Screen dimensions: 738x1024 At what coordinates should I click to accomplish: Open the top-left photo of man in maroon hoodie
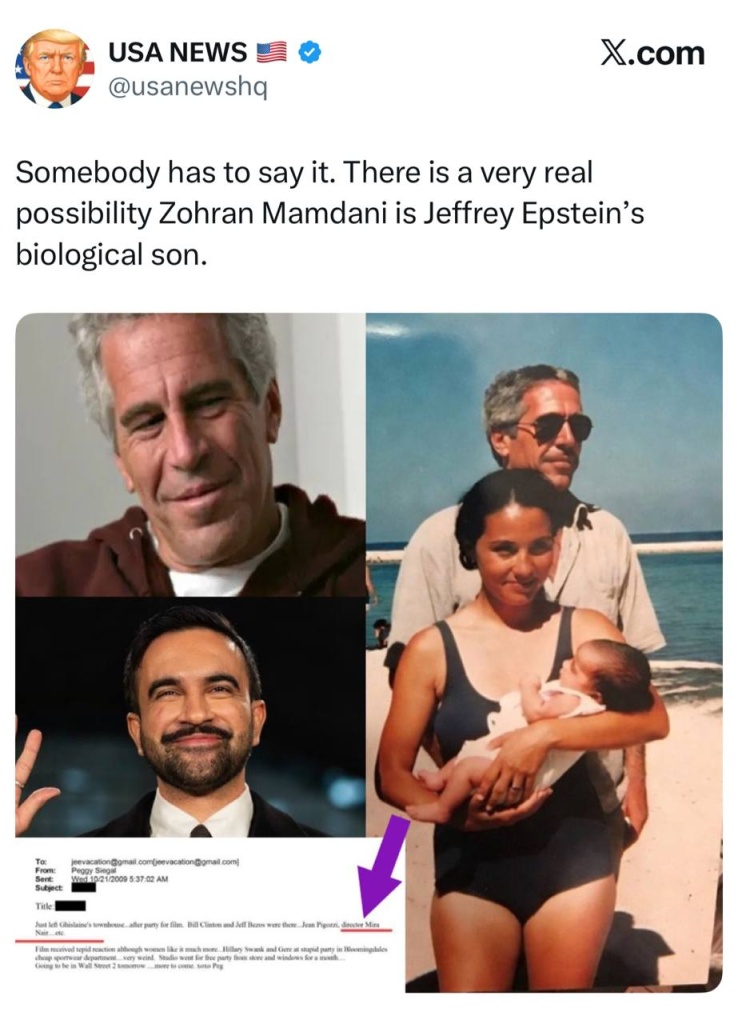pos(190,455)
